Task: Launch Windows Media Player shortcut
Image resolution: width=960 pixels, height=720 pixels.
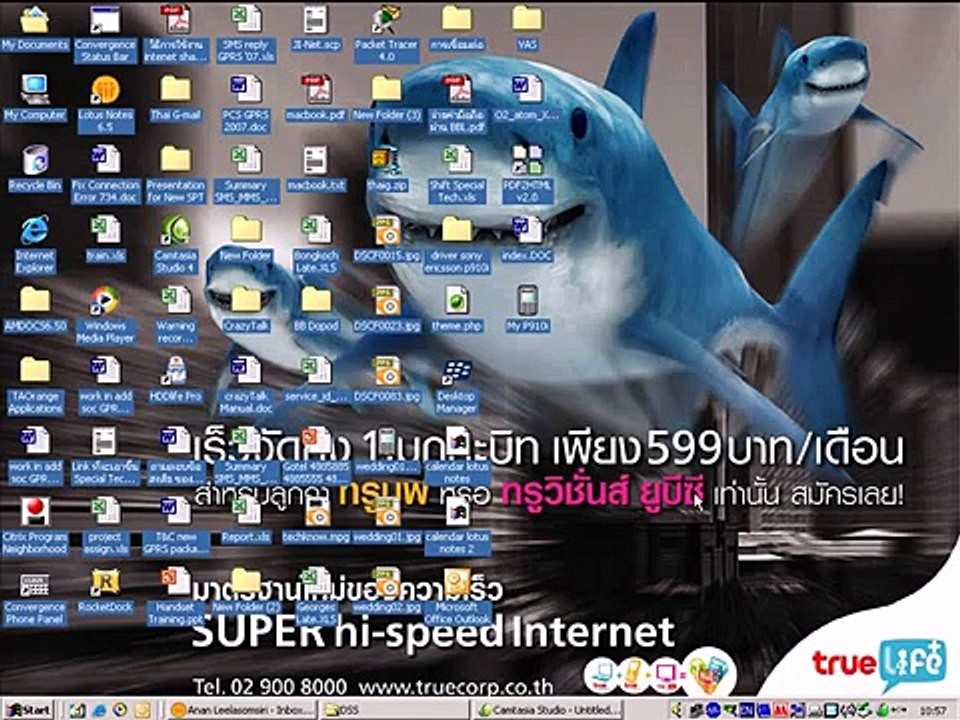Action: point(105,315)
